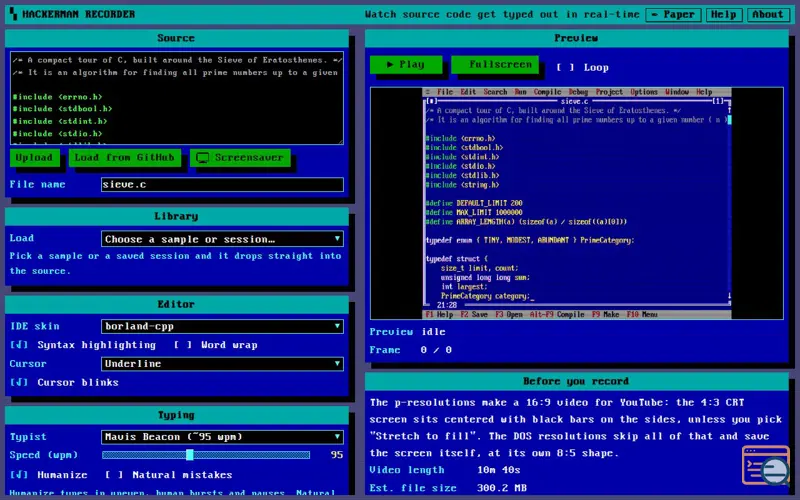
Task: Click the Project menu in the preview IDE
Action: coord(609,92)
